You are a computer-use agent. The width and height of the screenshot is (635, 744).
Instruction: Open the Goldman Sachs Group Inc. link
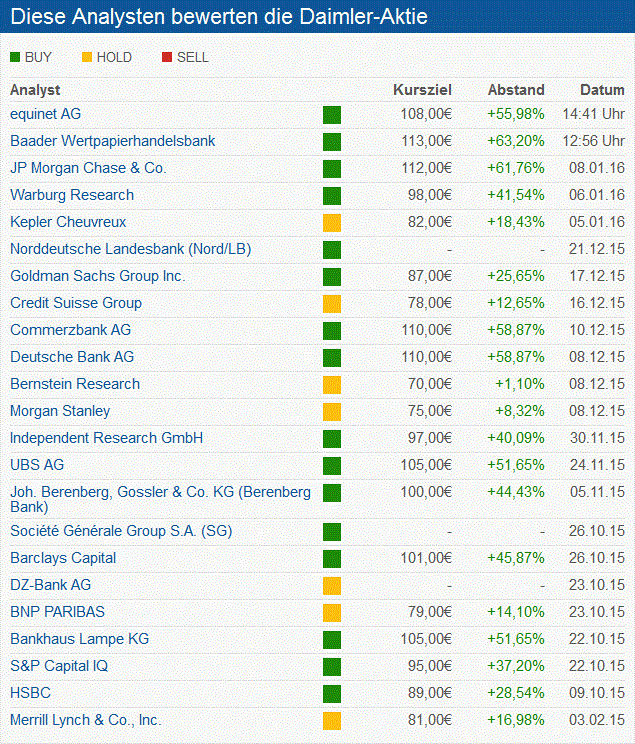(98, 276)
